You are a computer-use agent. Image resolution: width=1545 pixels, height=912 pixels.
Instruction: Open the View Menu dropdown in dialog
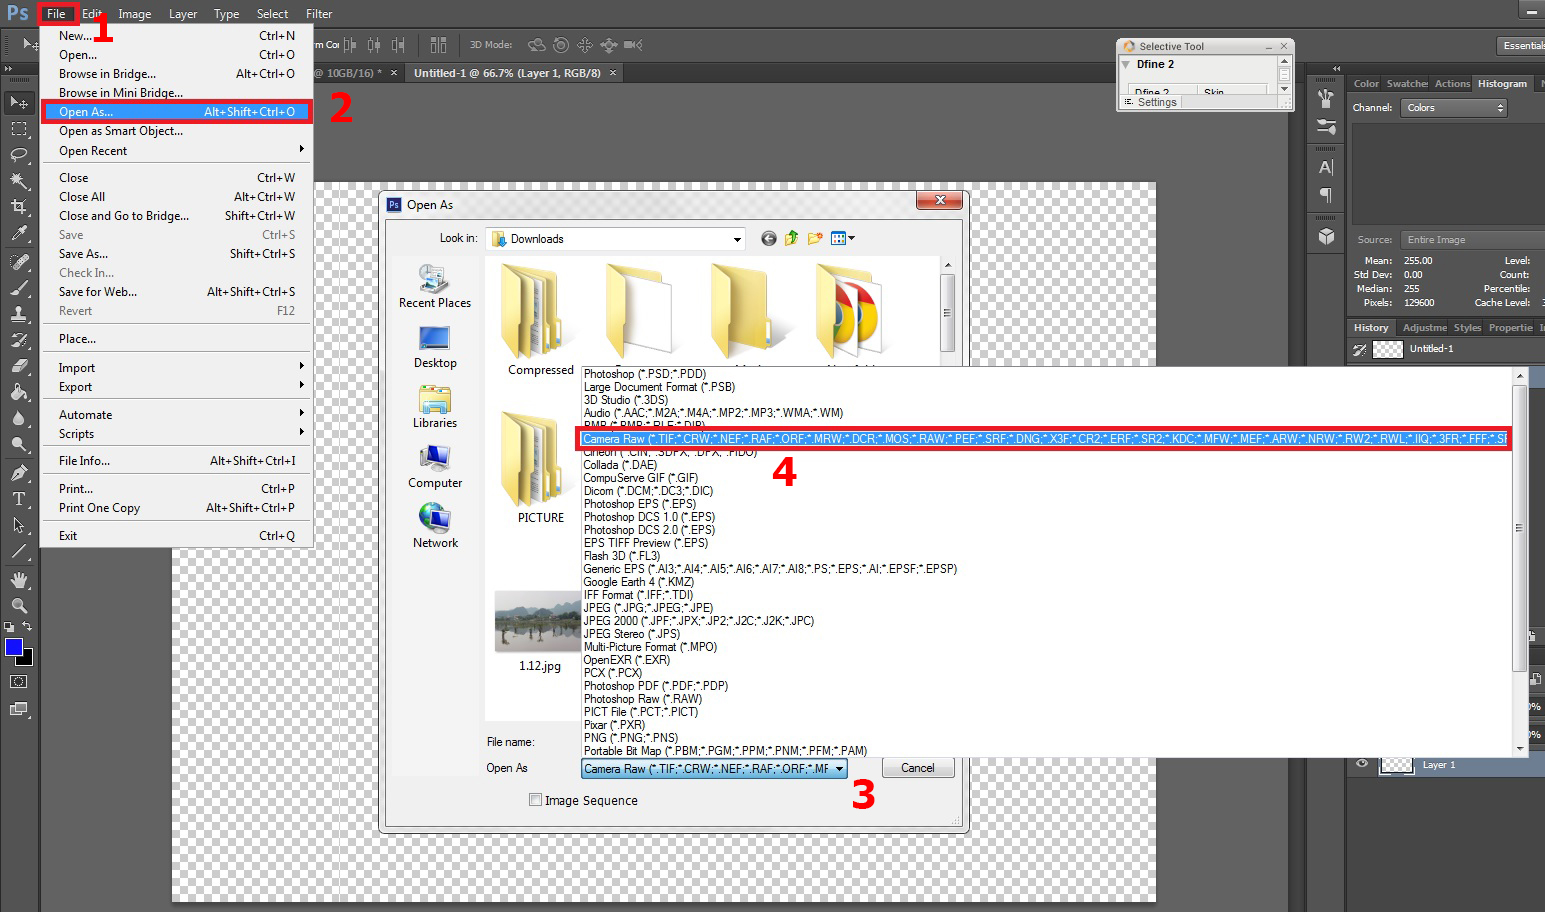pos(843,238)
